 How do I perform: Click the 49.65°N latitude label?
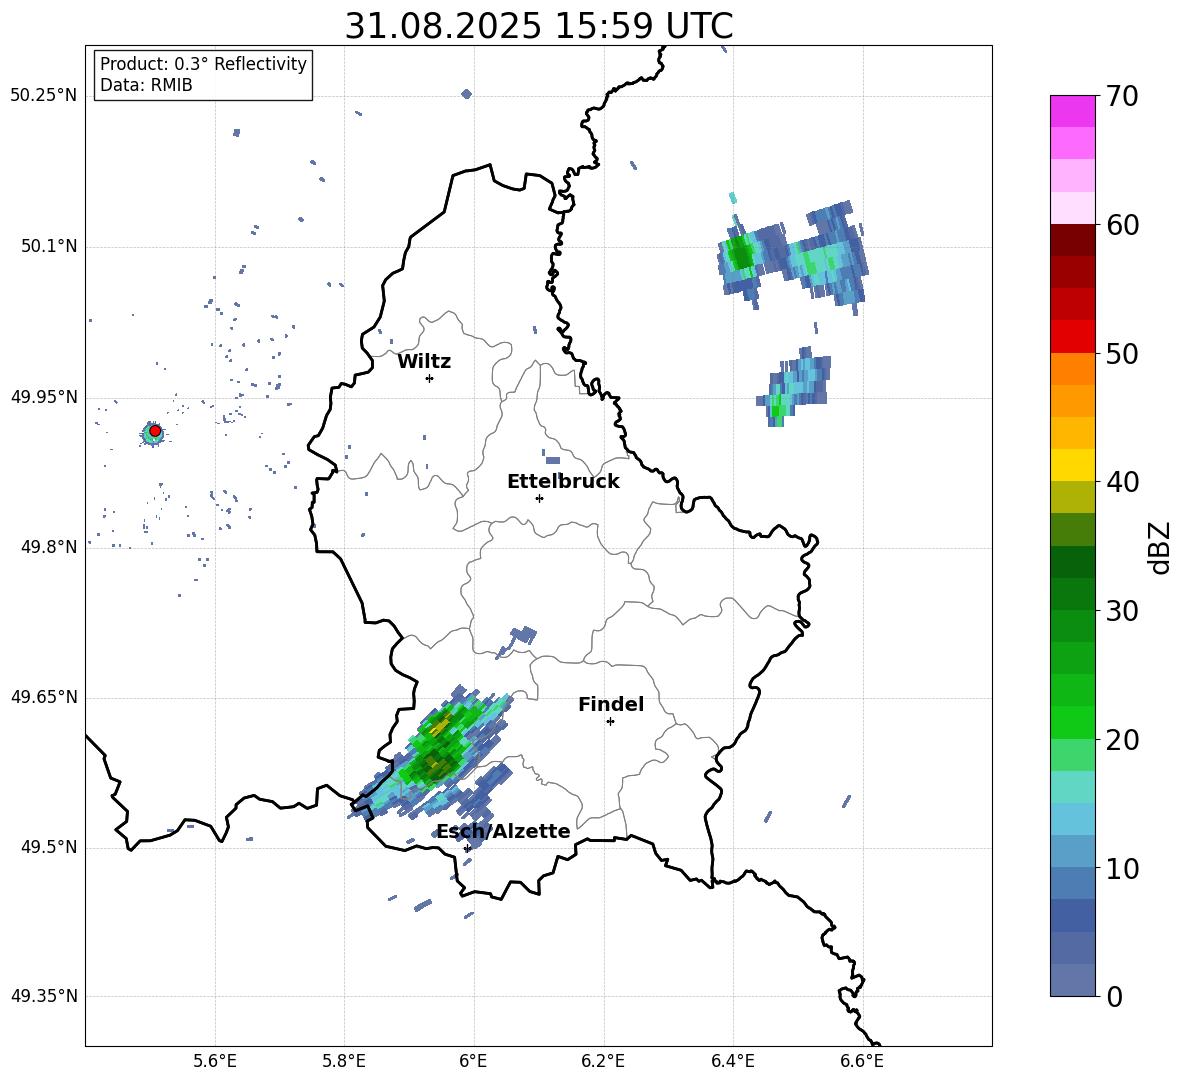pyautogui.click(x=44, y=697)
